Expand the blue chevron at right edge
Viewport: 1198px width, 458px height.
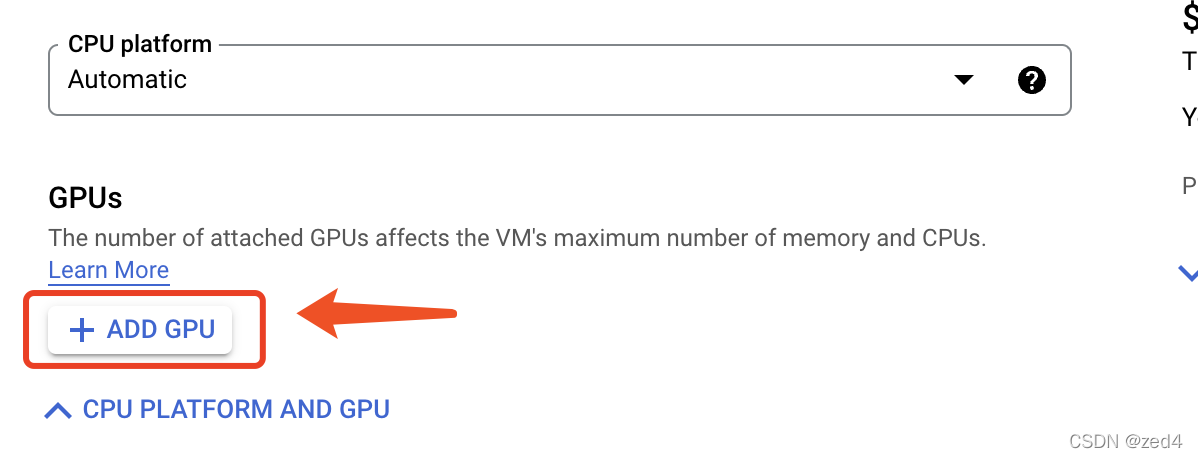pos(1188,272)
